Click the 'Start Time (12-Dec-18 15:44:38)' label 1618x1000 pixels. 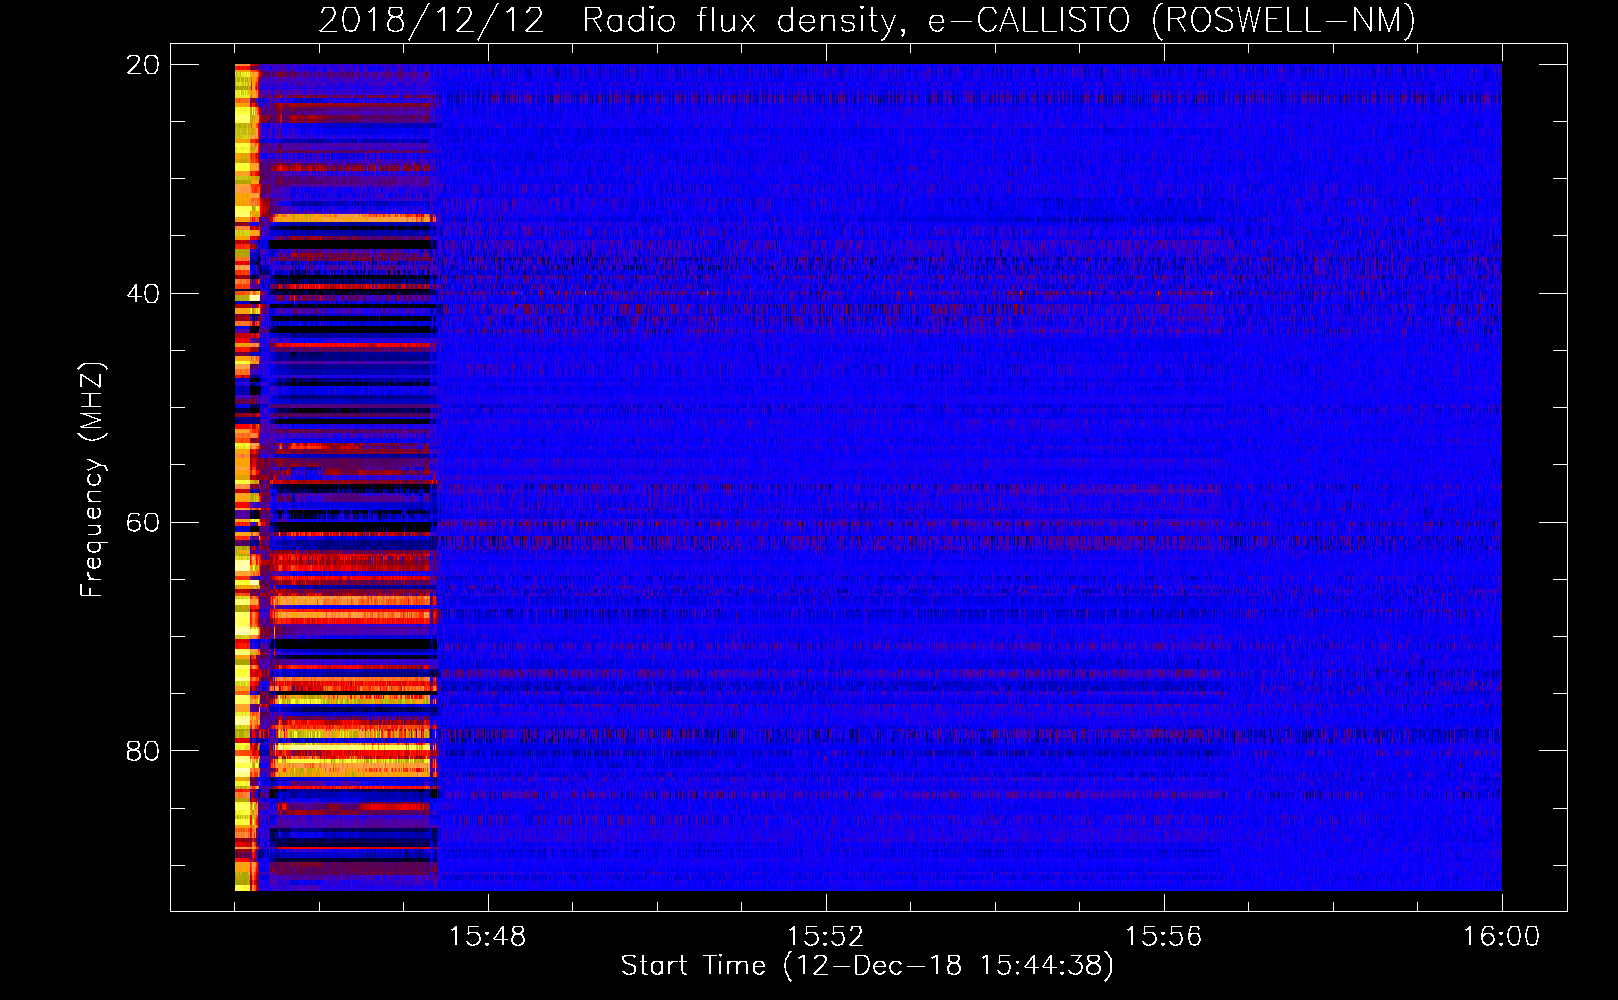click(867, 966)
